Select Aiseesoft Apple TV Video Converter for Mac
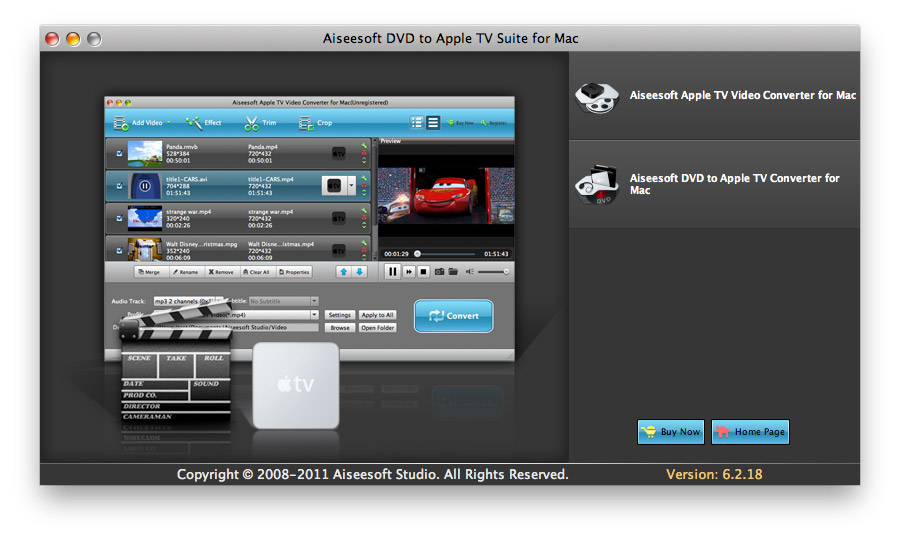The image size is (900, 540). [x=742, y=96]
